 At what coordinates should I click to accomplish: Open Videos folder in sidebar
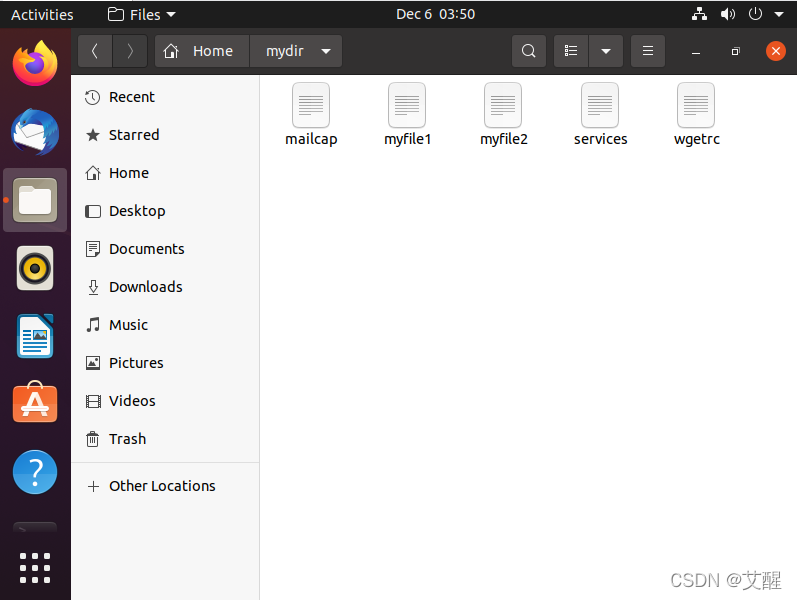coord(165,401)
